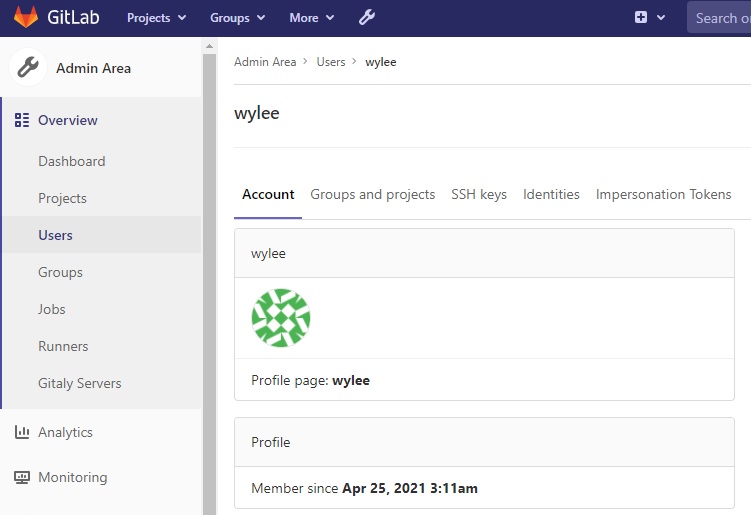Expand the More menu in the navbar
751x515 pixels.
[312, 18]
